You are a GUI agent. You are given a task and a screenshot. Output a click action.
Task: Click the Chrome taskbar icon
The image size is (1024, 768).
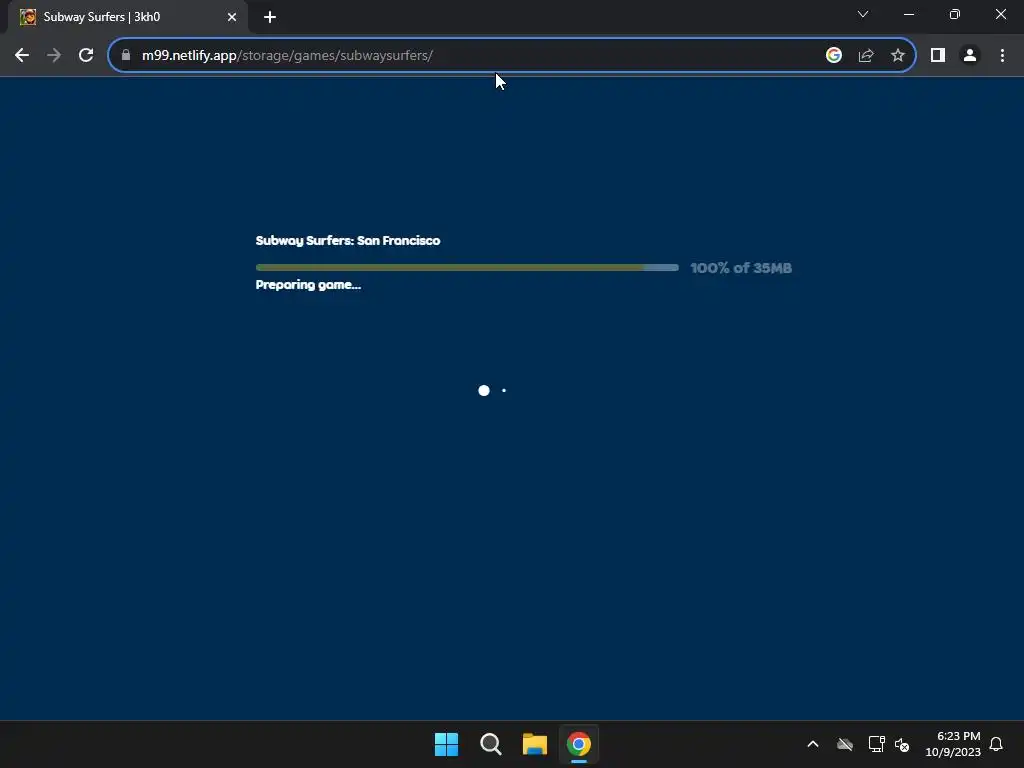579,744
